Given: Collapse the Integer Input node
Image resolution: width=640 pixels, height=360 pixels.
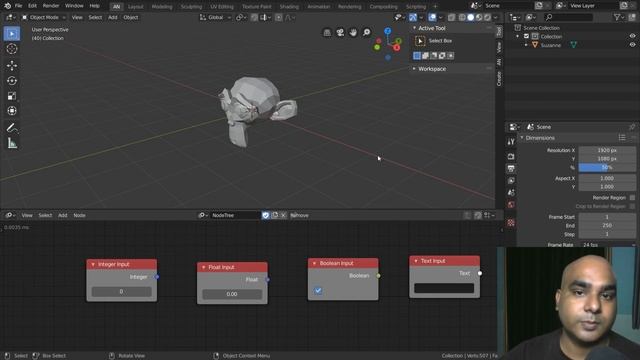Looking at the screenshot, I should [93, 264].
